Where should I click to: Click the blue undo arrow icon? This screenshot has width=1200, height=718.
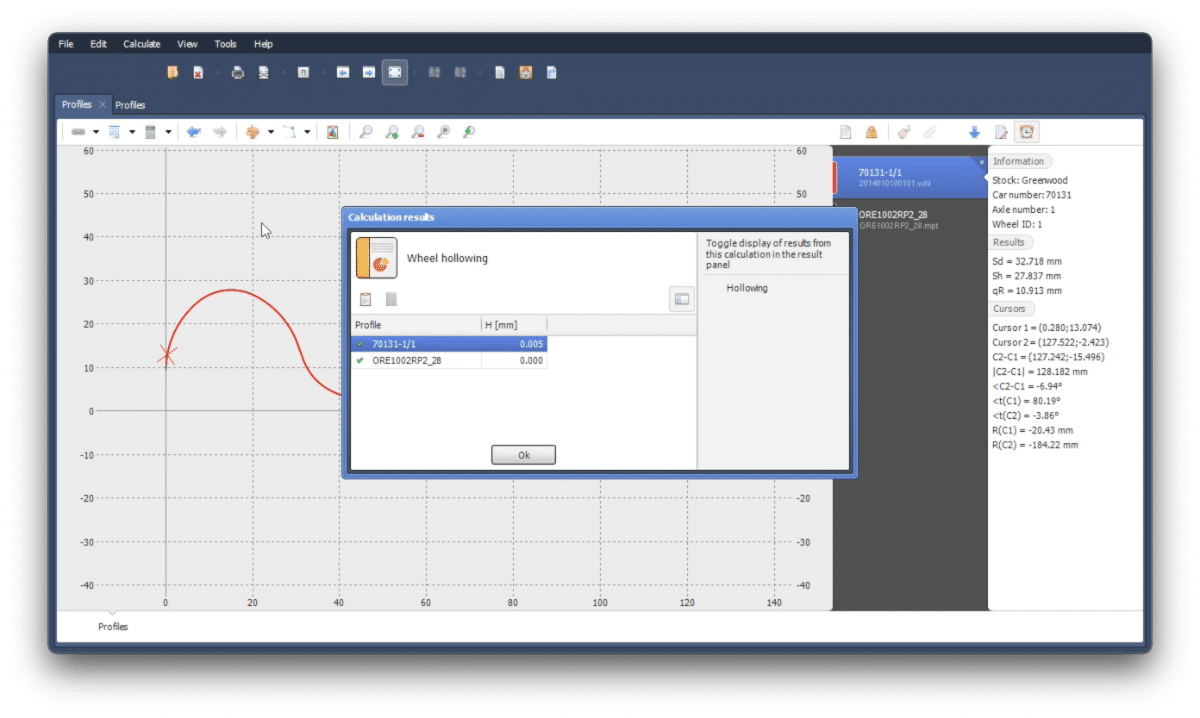(194, 132)
